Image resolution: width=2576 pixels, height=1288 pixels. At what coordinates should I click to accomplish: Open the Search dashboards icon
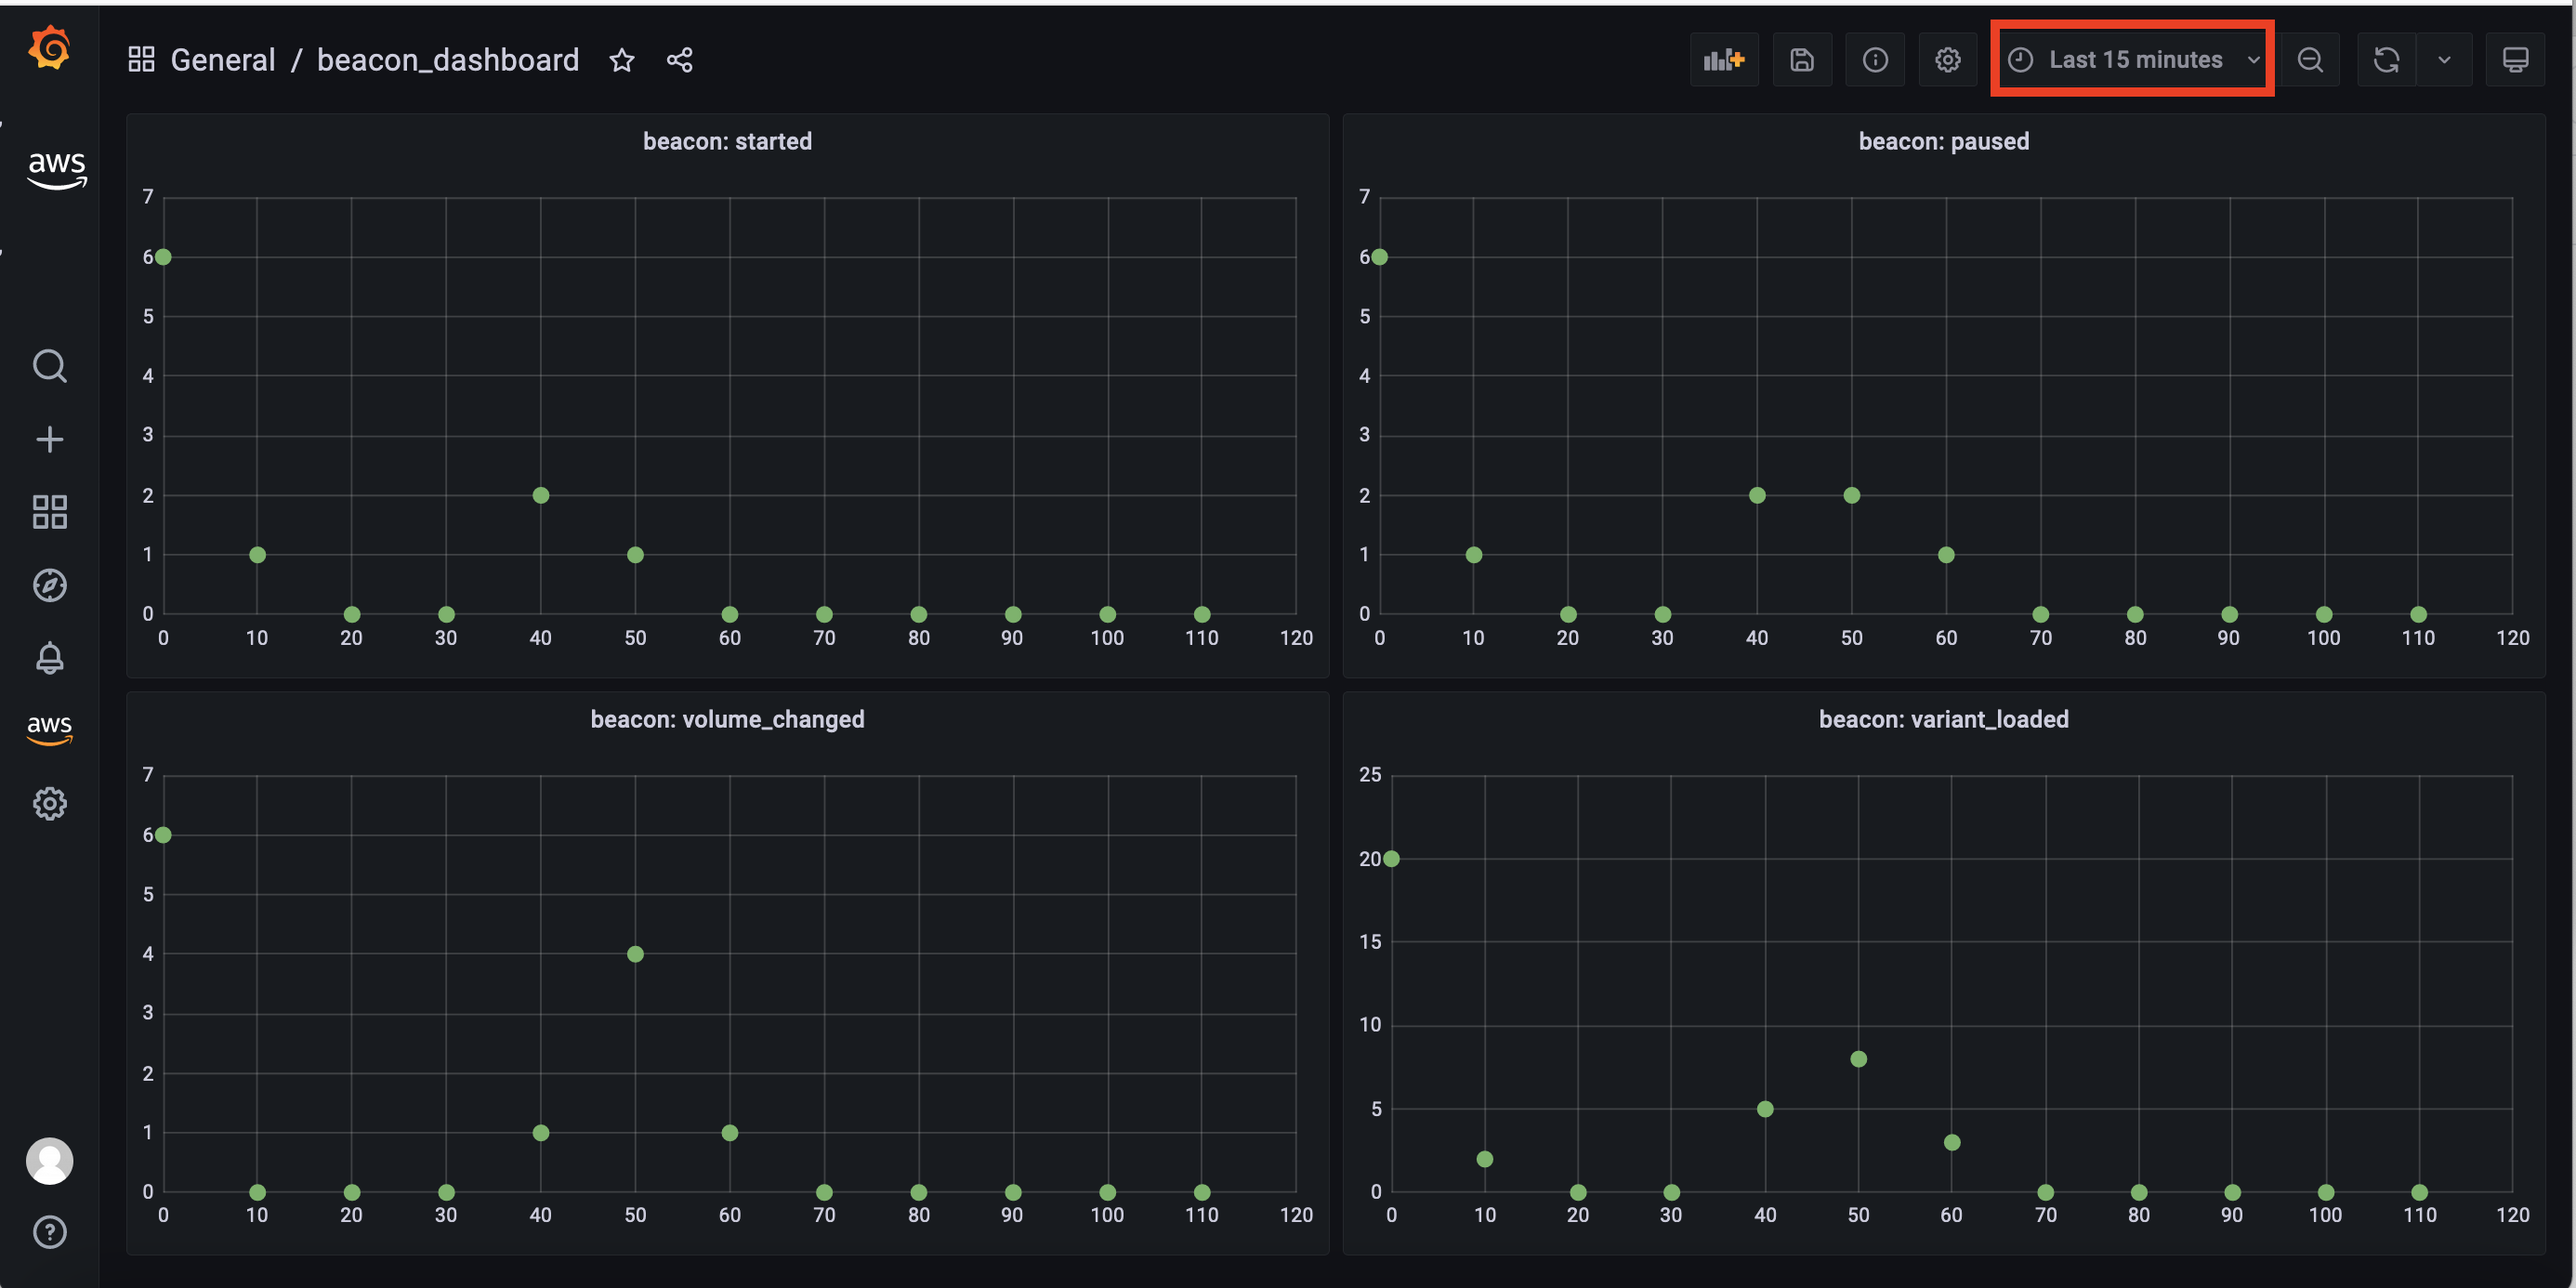[49, 366]
